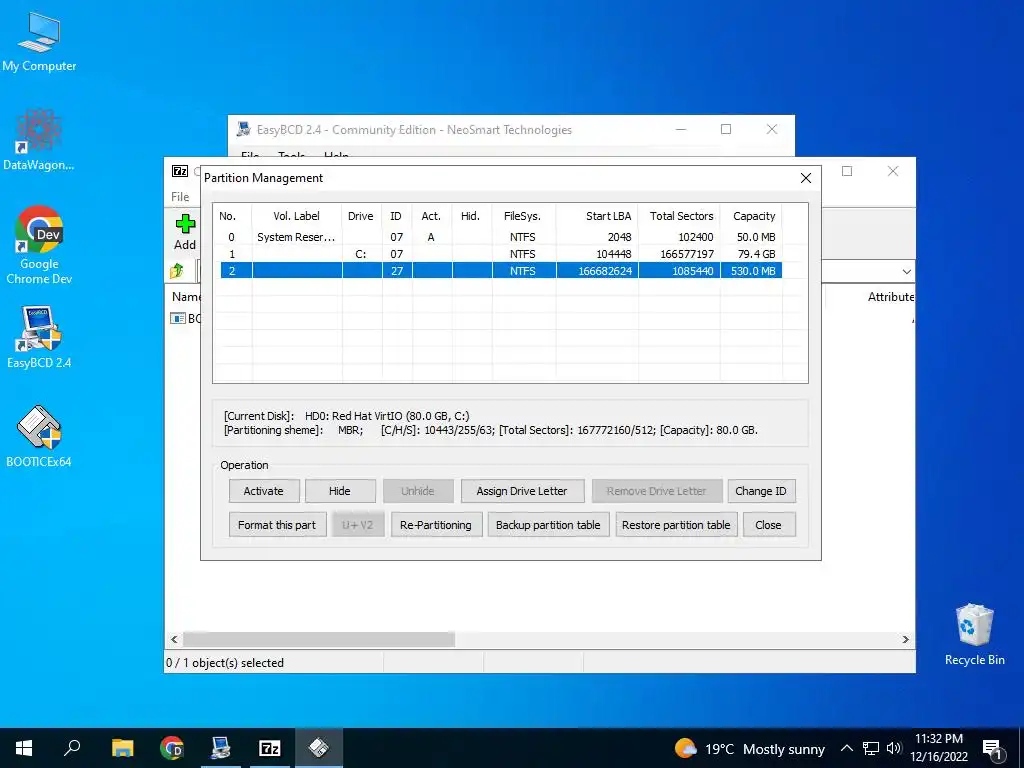Open the notification center icon
The image size is (1024, 768).
pos(992,749)
